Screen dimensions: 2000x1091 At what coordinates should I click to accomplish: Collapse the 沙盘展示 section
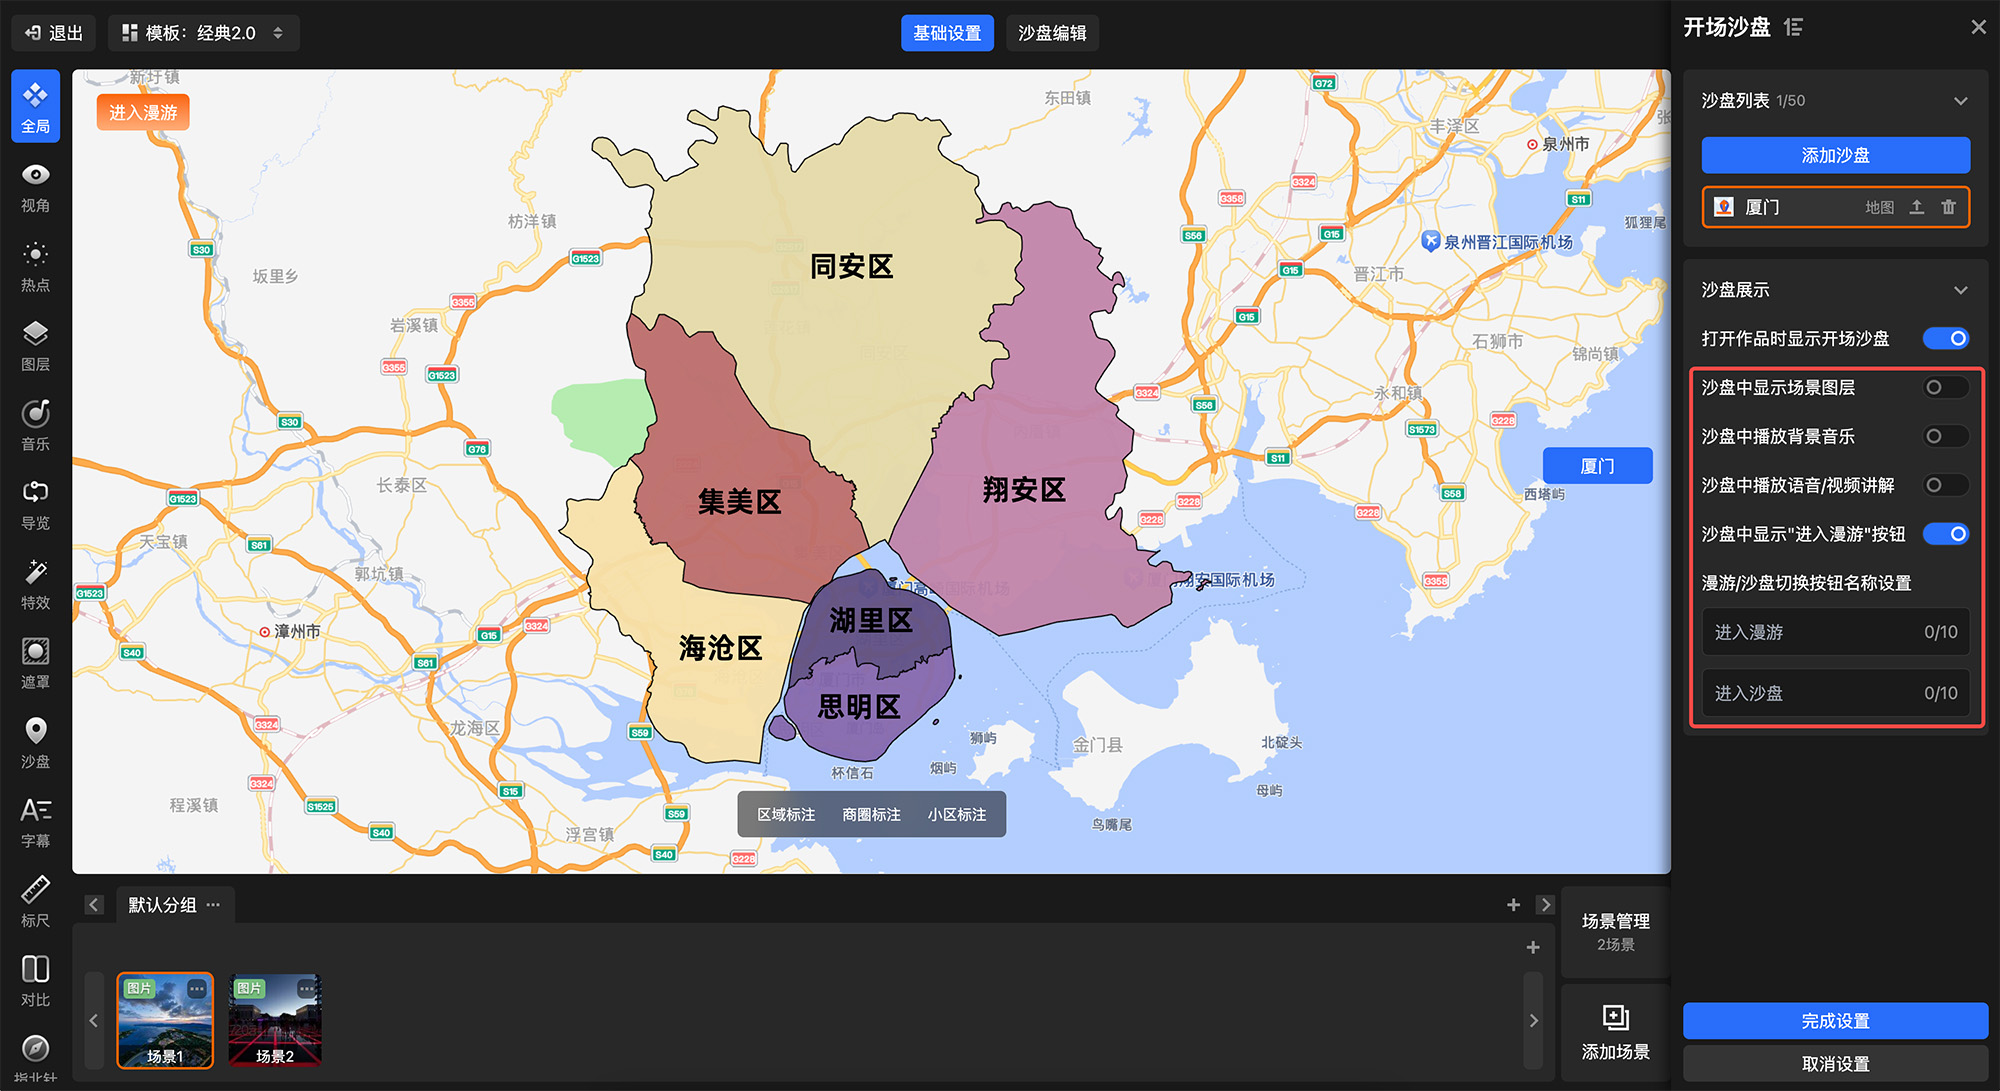click(1960, 290)
